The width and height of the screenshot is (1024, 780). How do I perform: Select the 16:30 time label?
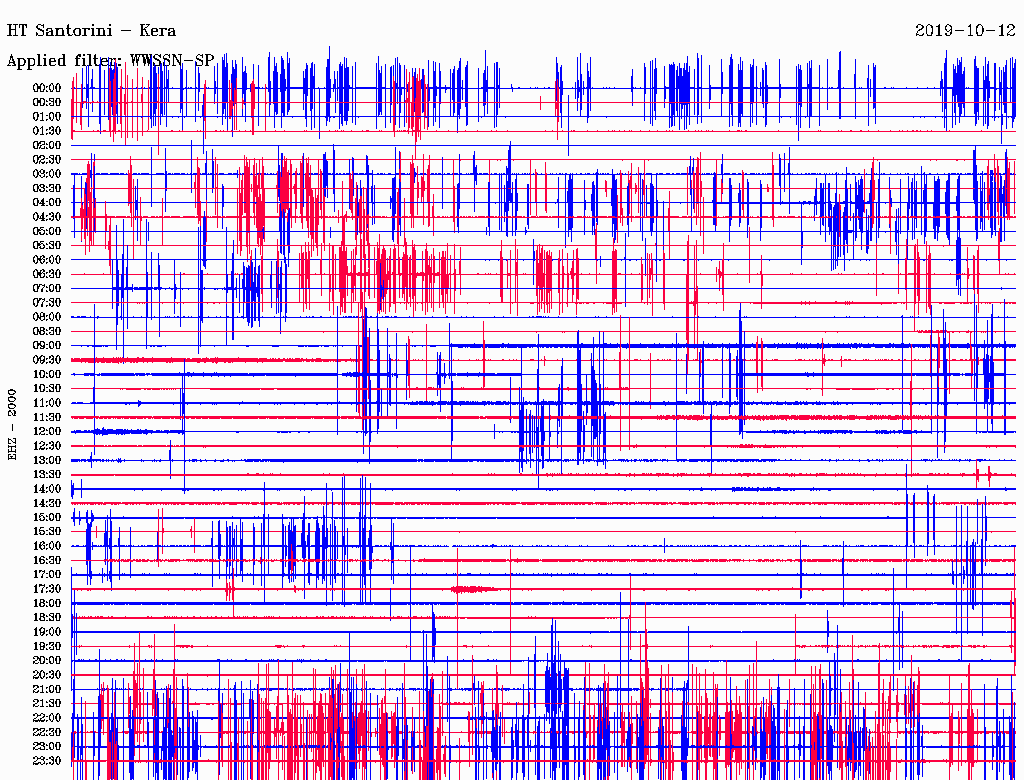tap(47, 561)
